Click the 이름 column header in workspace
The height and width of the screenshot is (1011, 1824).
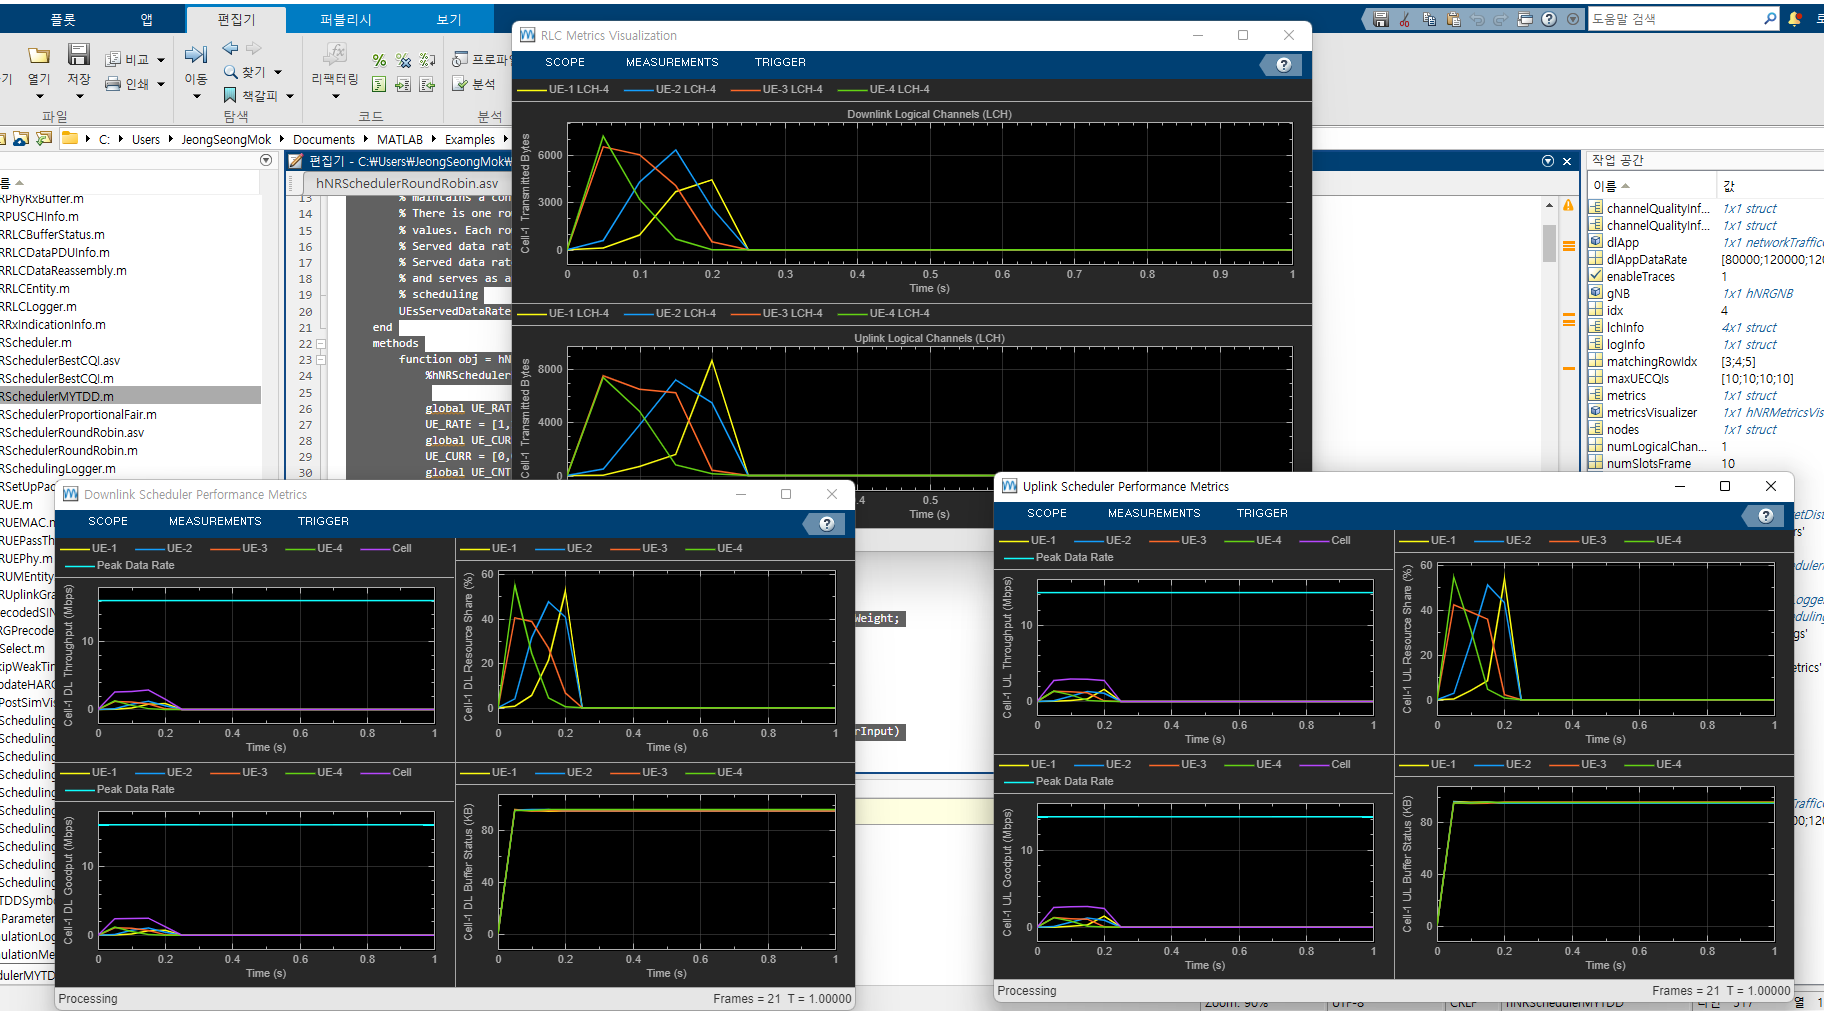(1652, 185)
